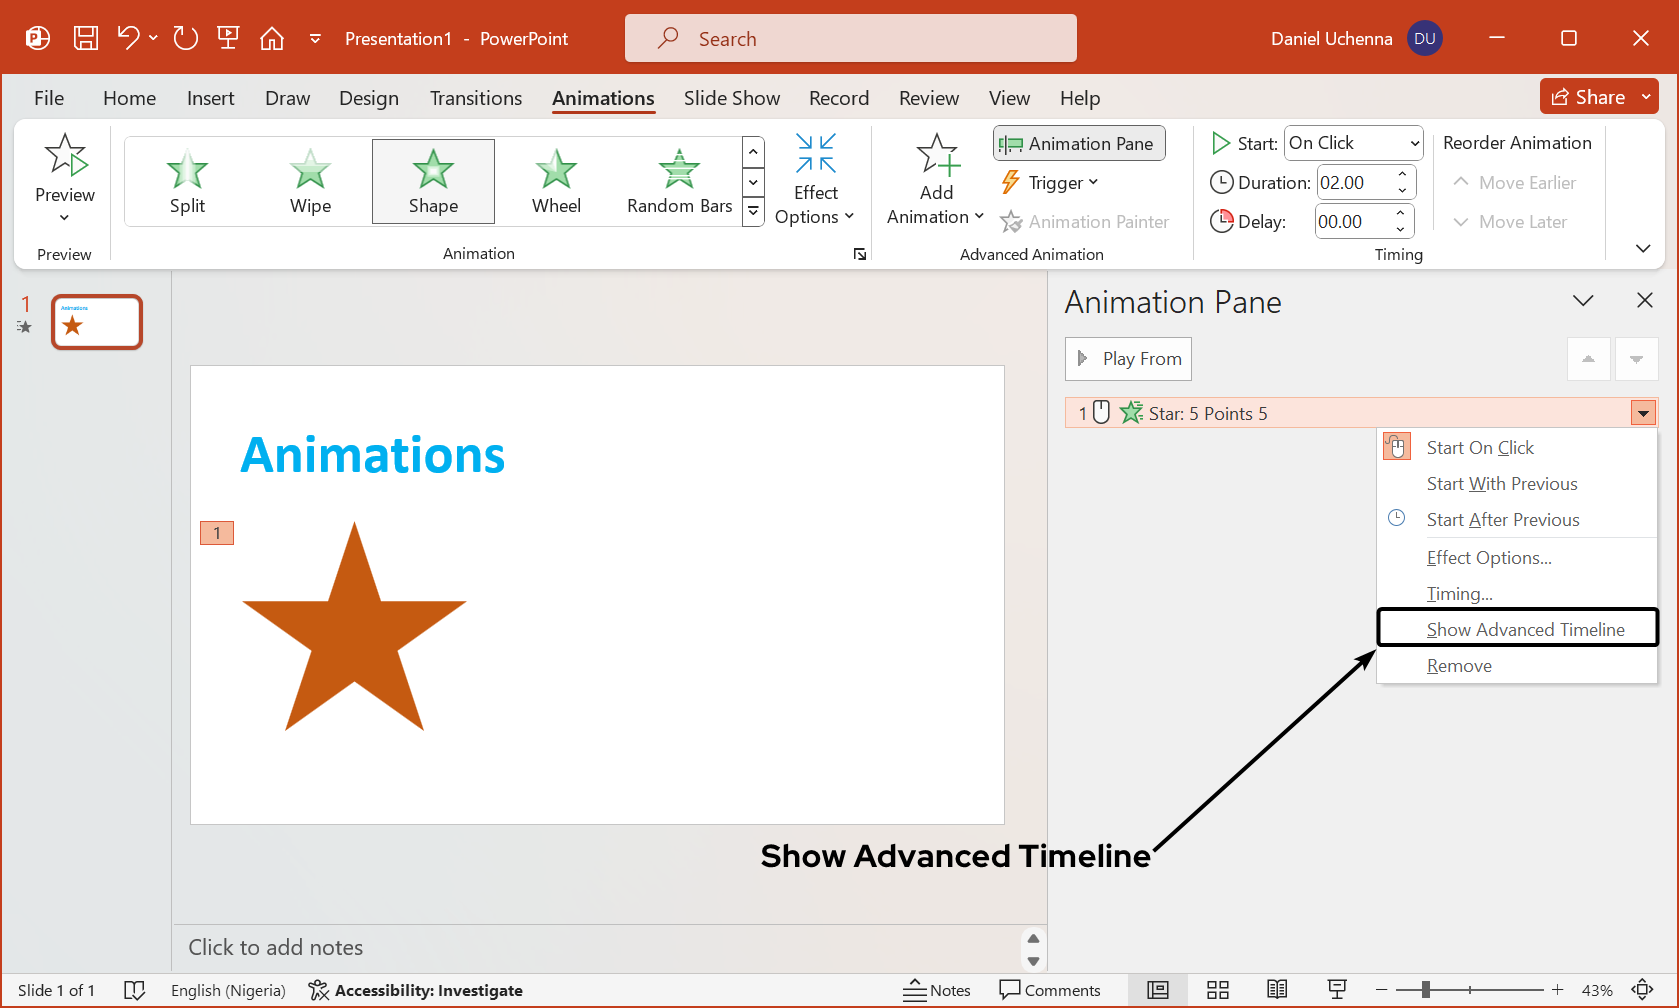Image resolution: width=1679 pixels, height=1008 pixels.
Task: Click the Add Animation star icon
Action: [x=936, y=156]
